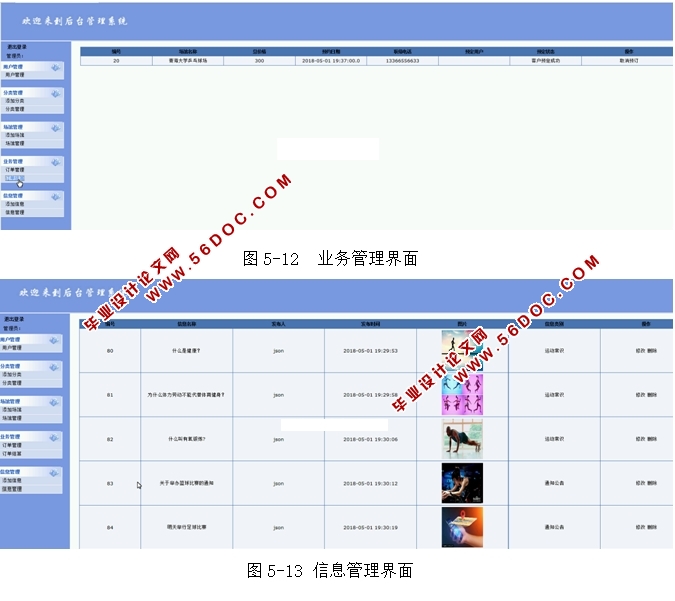Click 修改 for row 82 什么叫有氧锻炼
The image size is (675, 601).
[x=641, y=439]
